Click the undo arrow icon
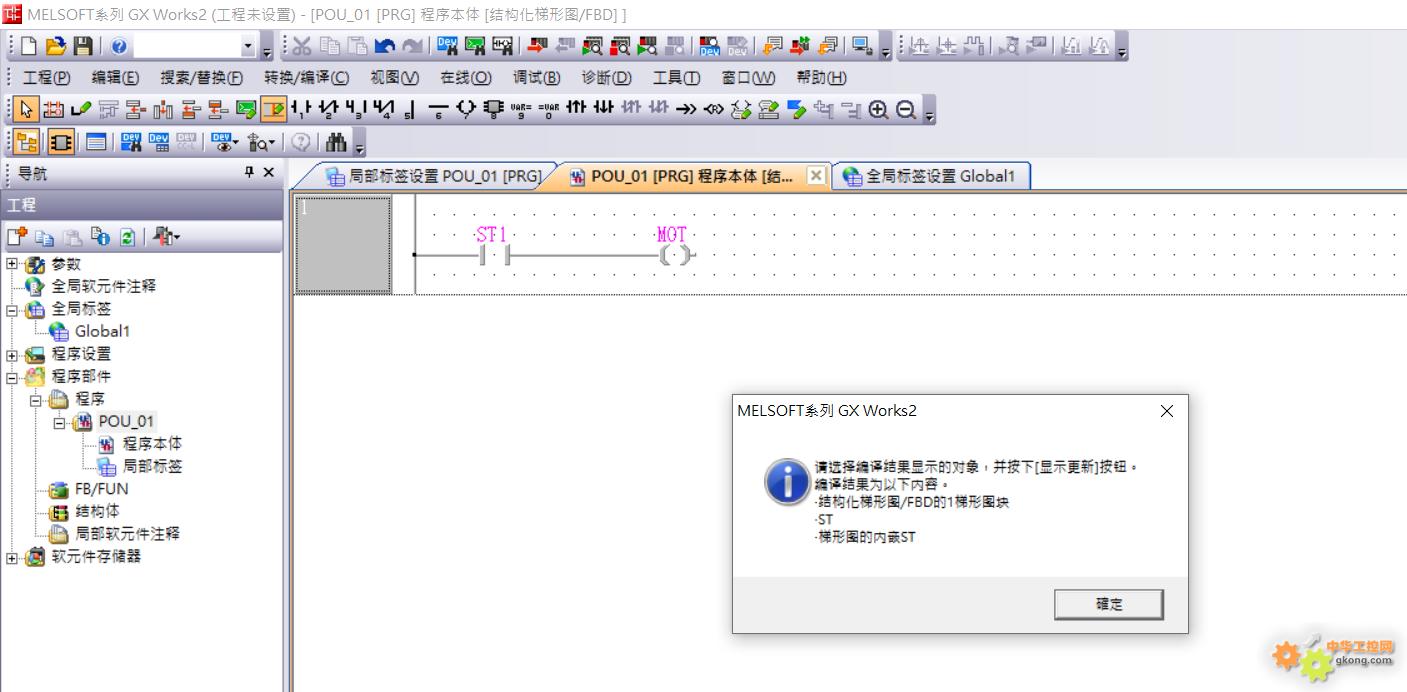1407x692 pixels. click(385, 46)
